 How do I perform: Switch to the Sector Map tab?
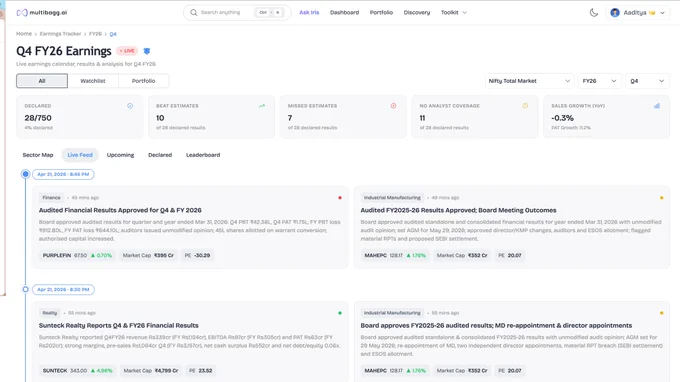pyautogui.click(x=38, y=155)
